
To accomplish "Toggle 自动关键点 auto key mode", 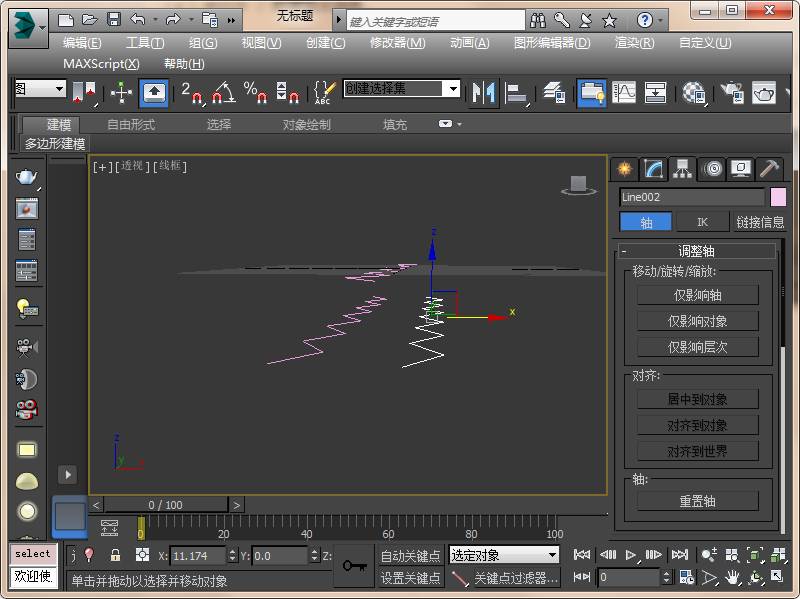I will pyautogui.click(x=410, y=556).
